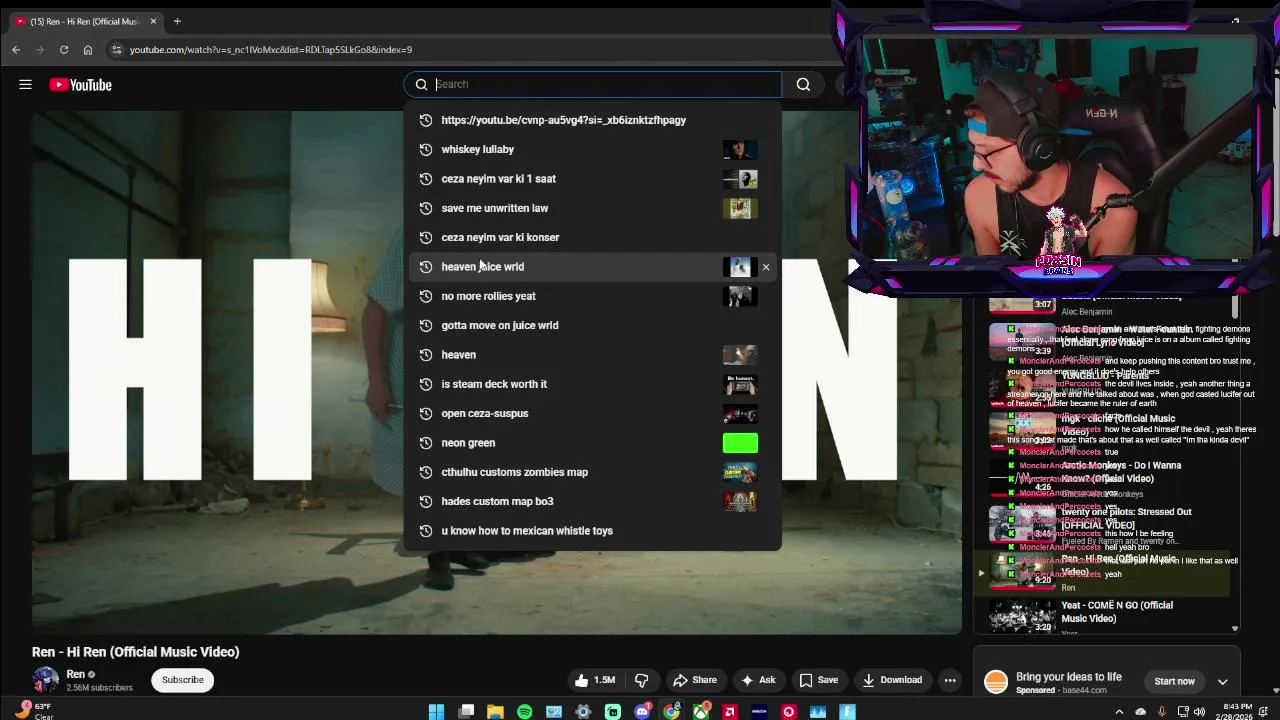Open Spotify from the taskbar

point(525,712)
